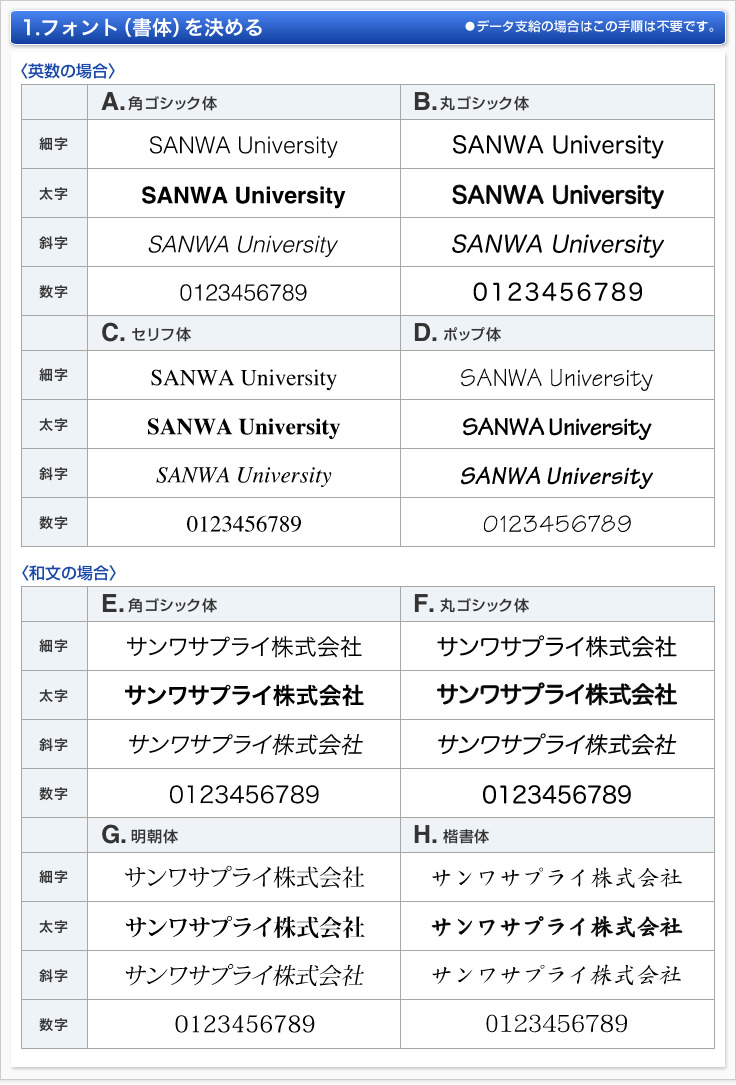Viewport: 736px width, 1085px height.
Task: Select the 'F. 丸ゴシック体' Japanese font header
Action: click(x=471, y=604)
